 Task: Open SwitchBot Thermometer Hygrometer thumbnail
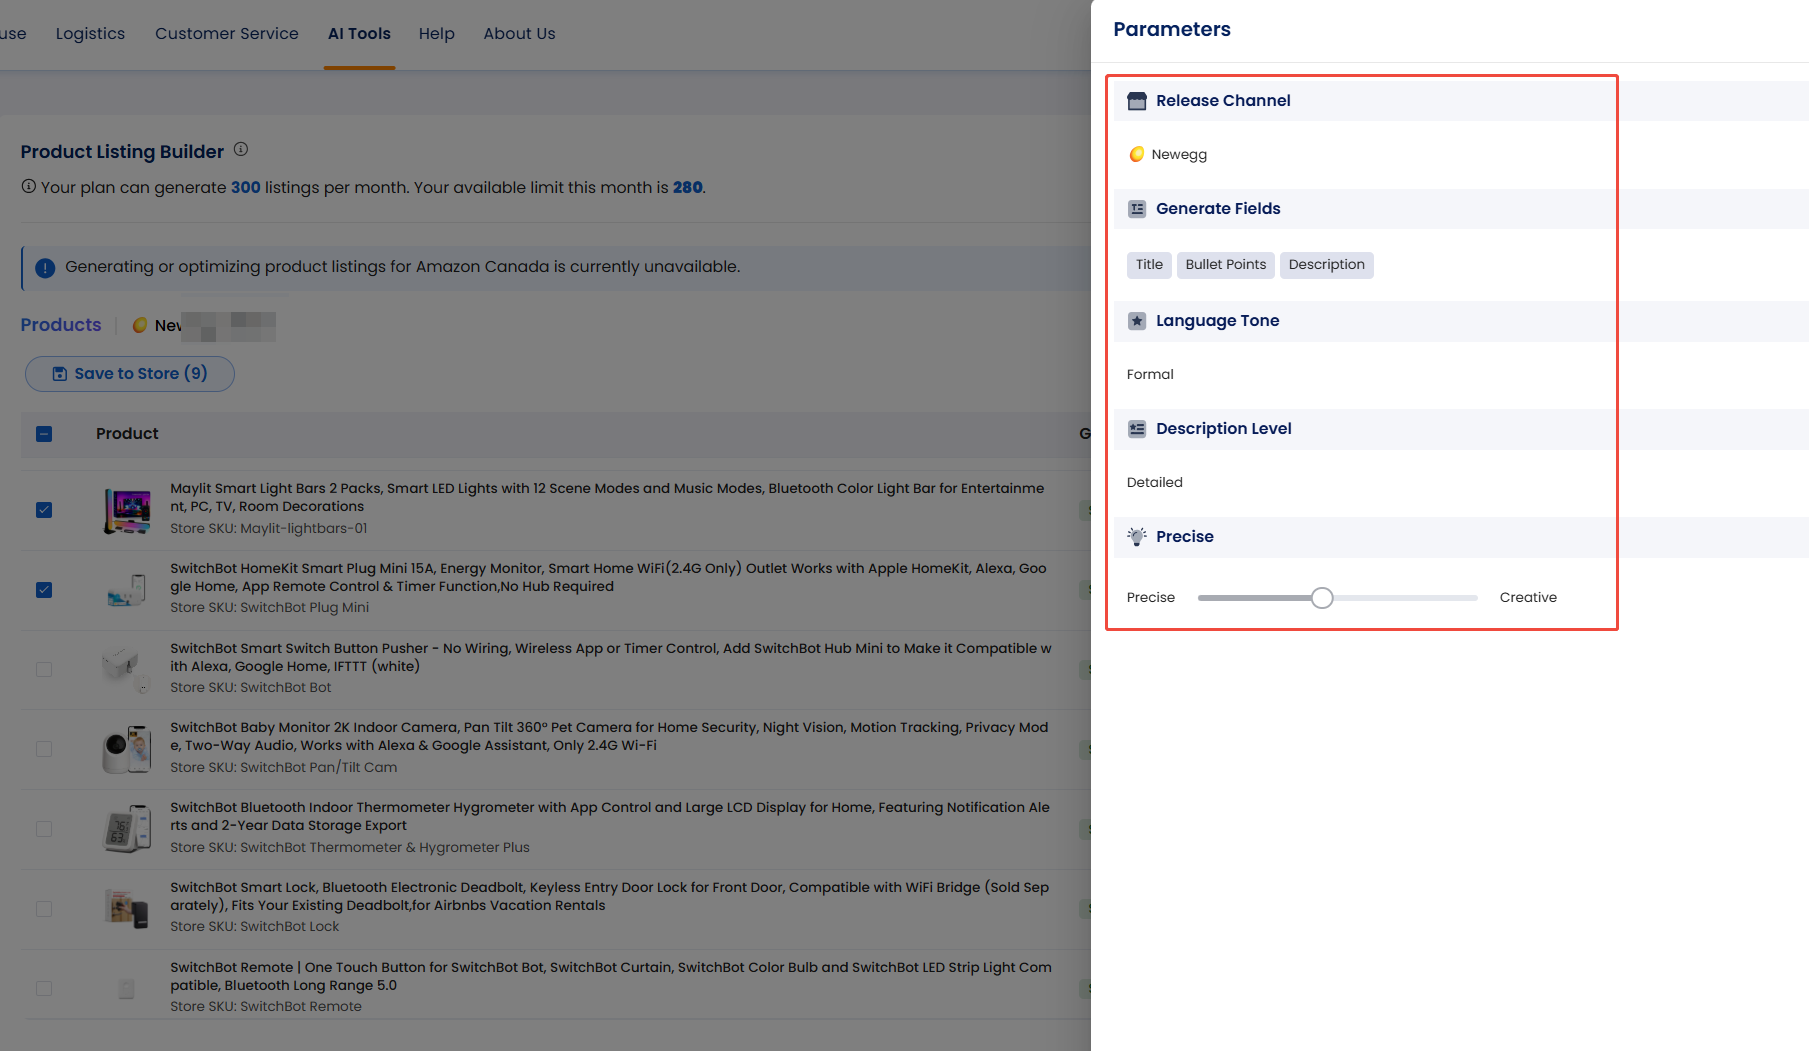[x=127, y=829]
